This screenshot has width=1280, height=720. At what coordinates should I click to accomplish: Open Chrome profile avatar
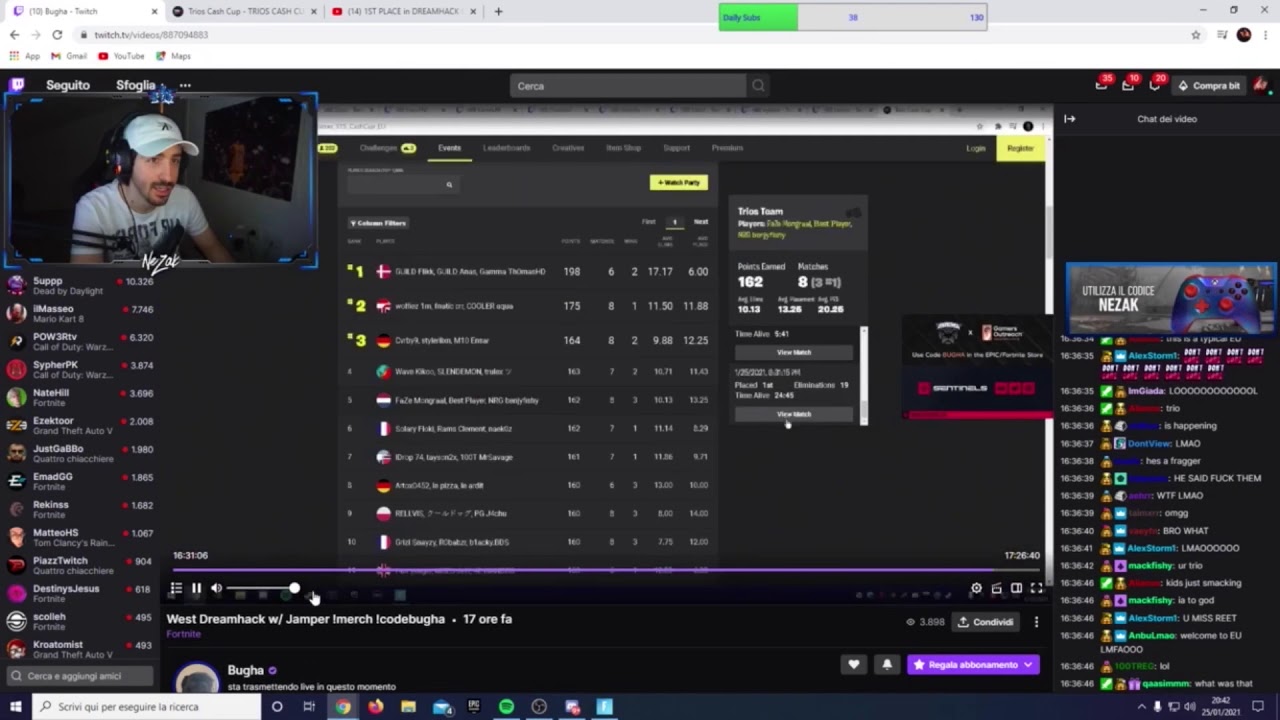coord(1243,35)
